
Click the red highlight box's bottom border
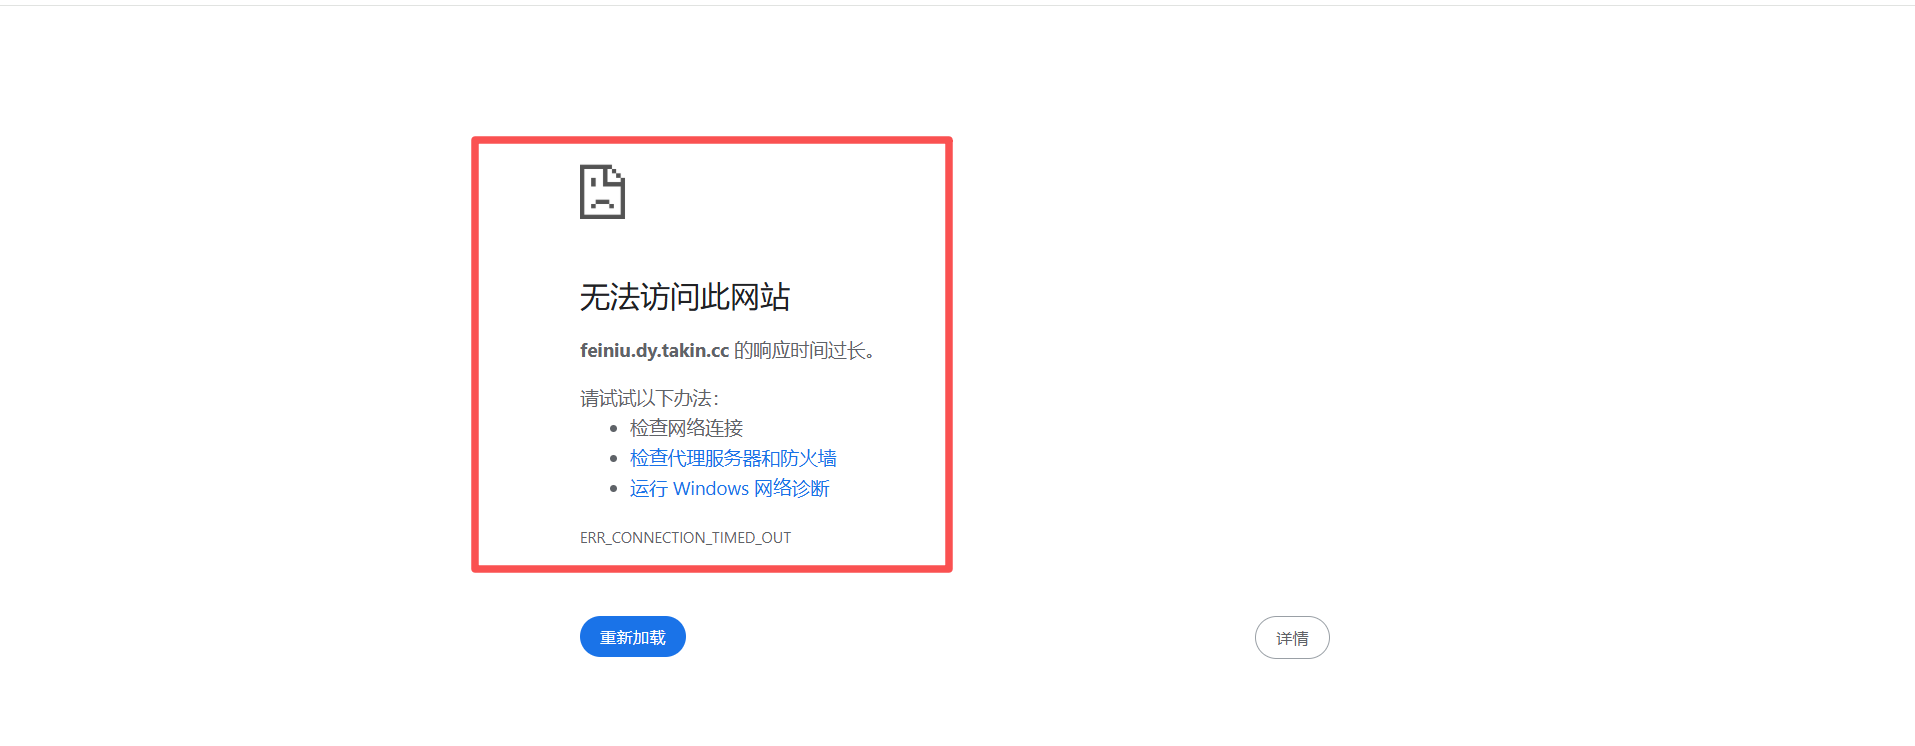pyautogui.click(x=711, y=568)
